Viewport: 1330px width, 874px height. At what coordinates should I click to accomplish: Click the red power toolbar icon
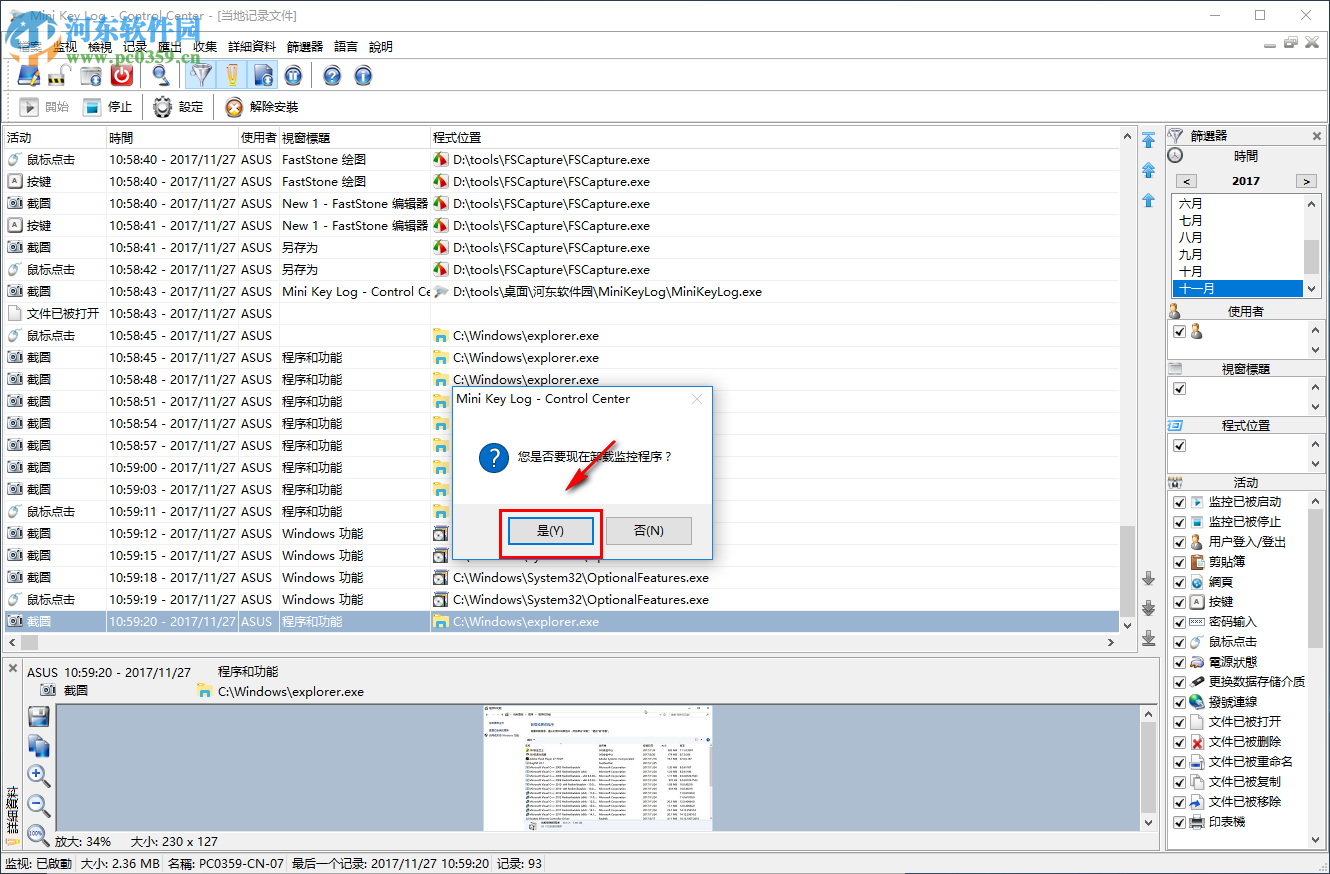click(x=122, y=75)
